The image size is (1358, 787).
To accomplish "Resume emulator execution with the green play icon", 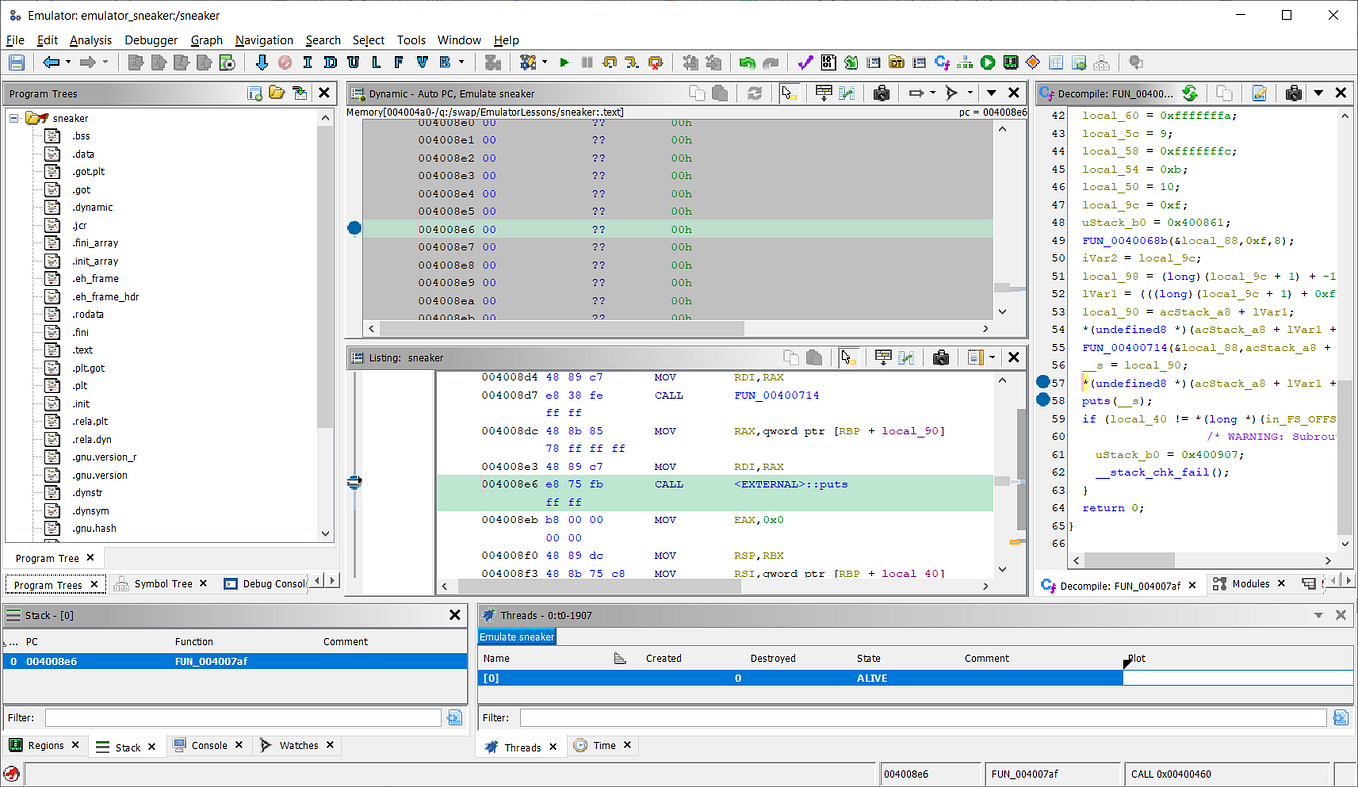I will pos(563,61).
